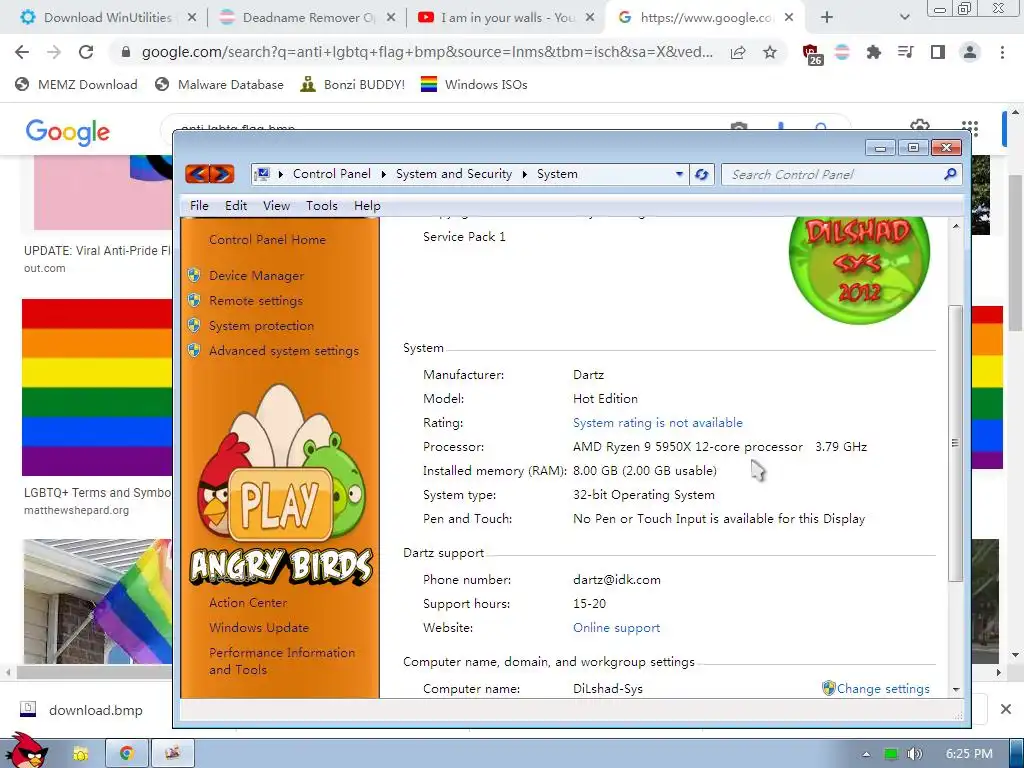Open Chrome media control icon

[906, 52]
